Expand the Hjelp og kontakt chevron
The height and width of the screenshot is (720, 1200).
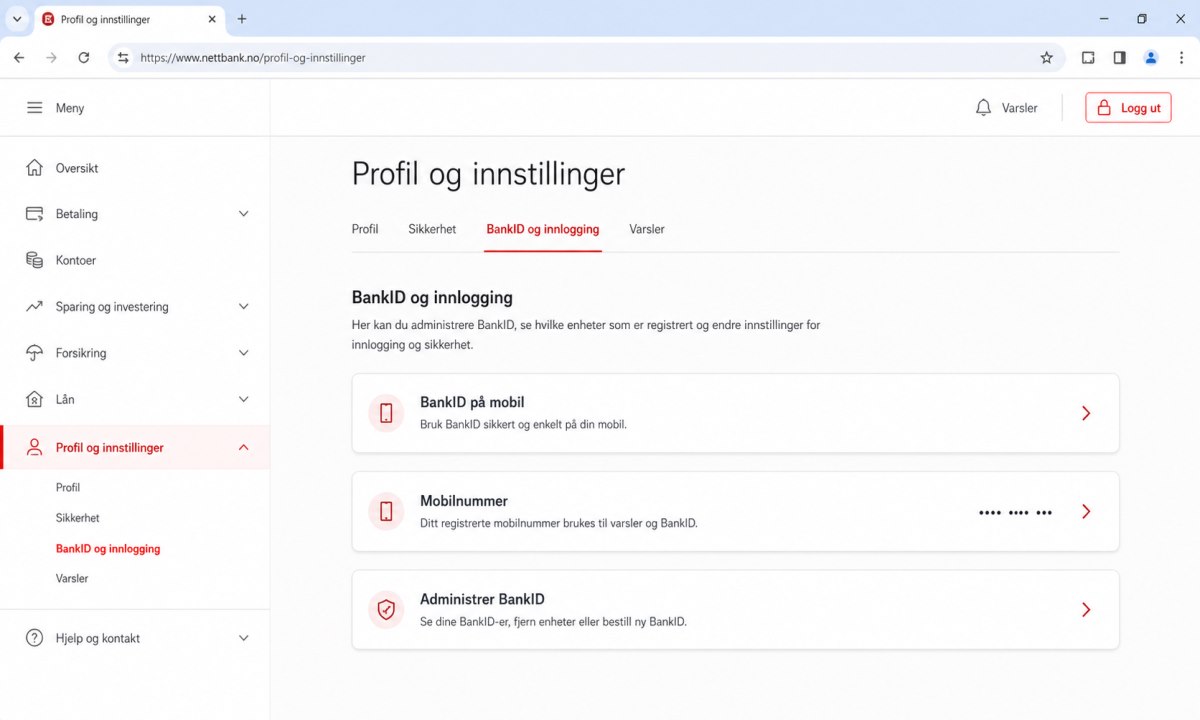pos(243,638)
